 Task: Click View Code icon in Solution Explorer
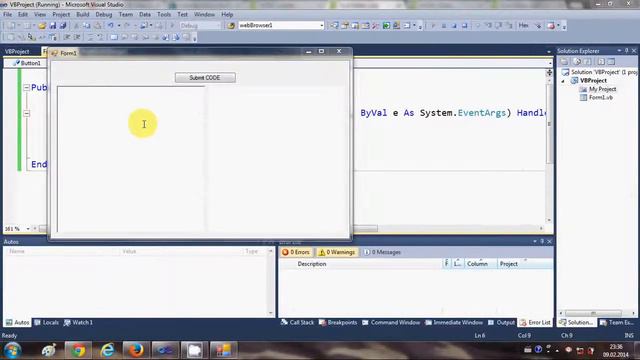(601, 62)
